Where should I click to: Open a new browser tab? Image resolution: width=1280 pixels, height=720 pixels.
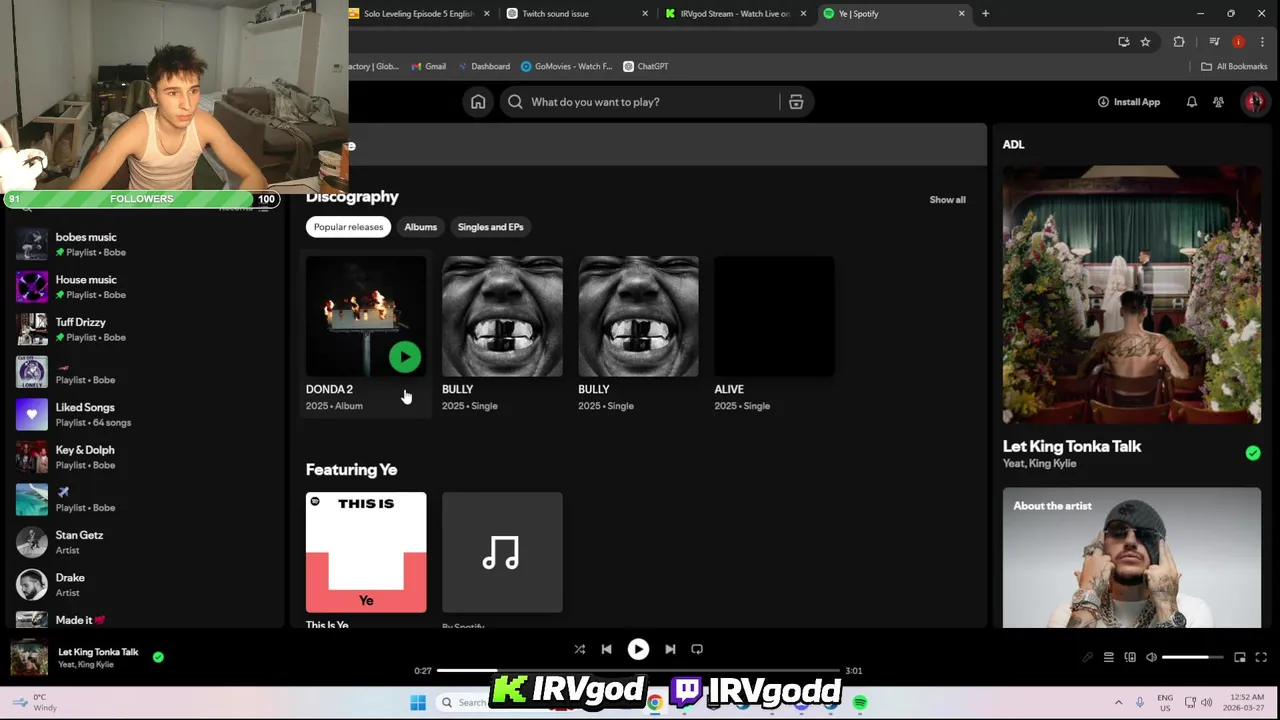point(985,14)
